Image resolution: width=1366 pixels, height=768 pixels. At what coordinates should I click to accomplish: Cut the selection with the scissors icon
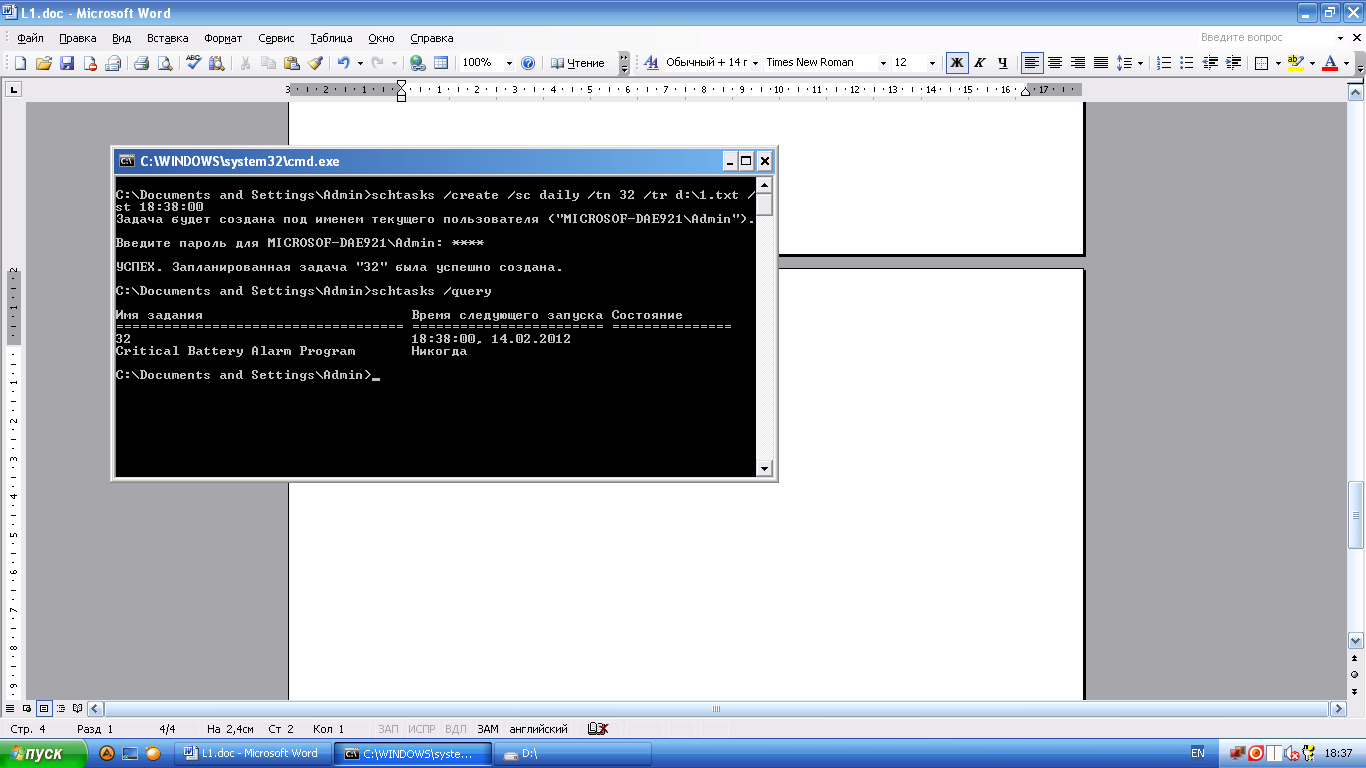click(x=245, y=63)
